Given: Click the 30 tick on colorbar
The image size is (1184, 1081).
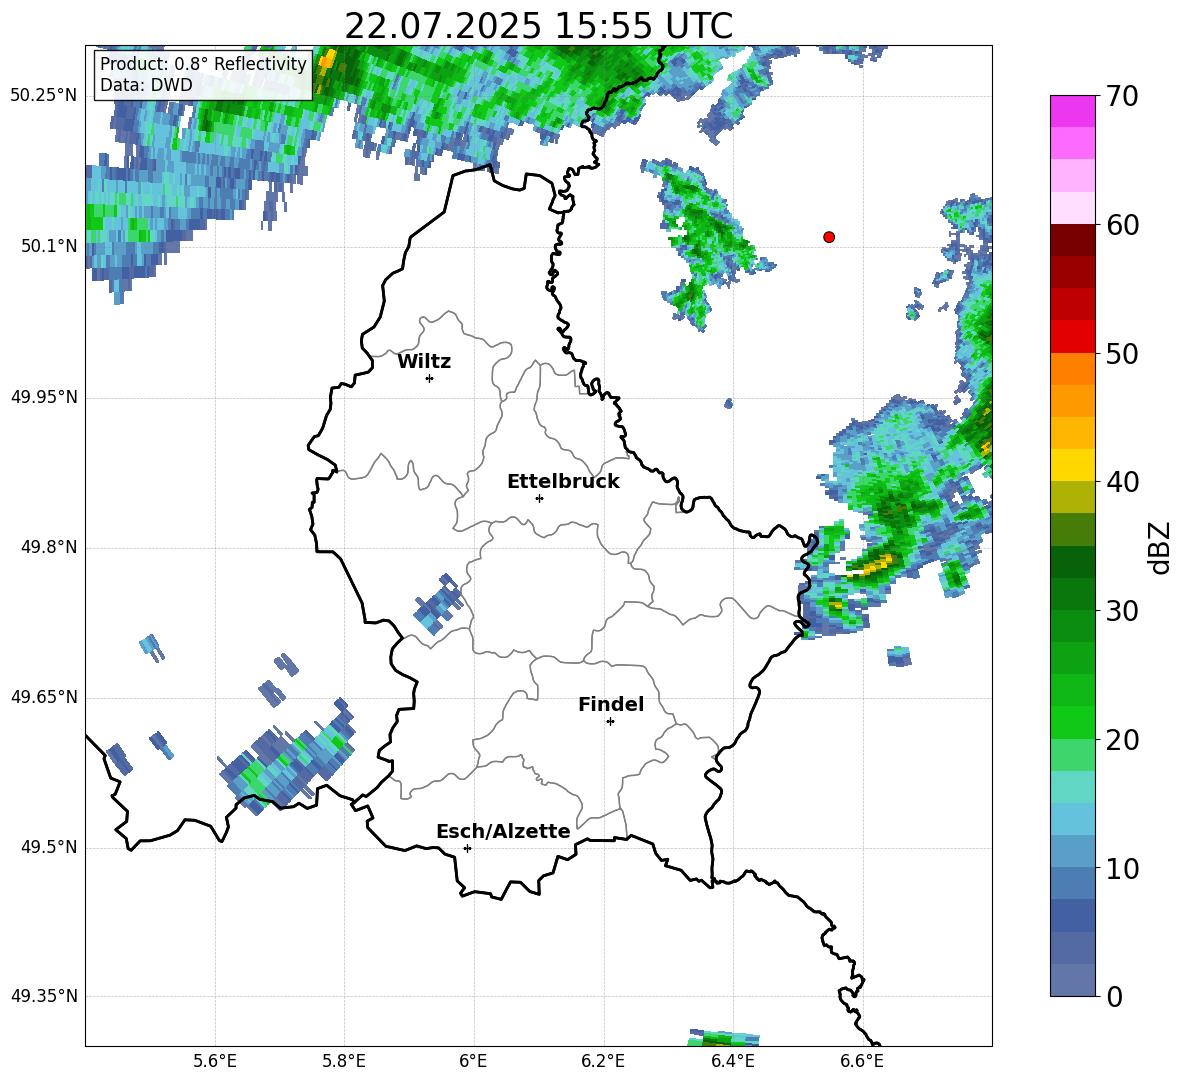Looking at the screenshot, I should [x=1122, y=611].
